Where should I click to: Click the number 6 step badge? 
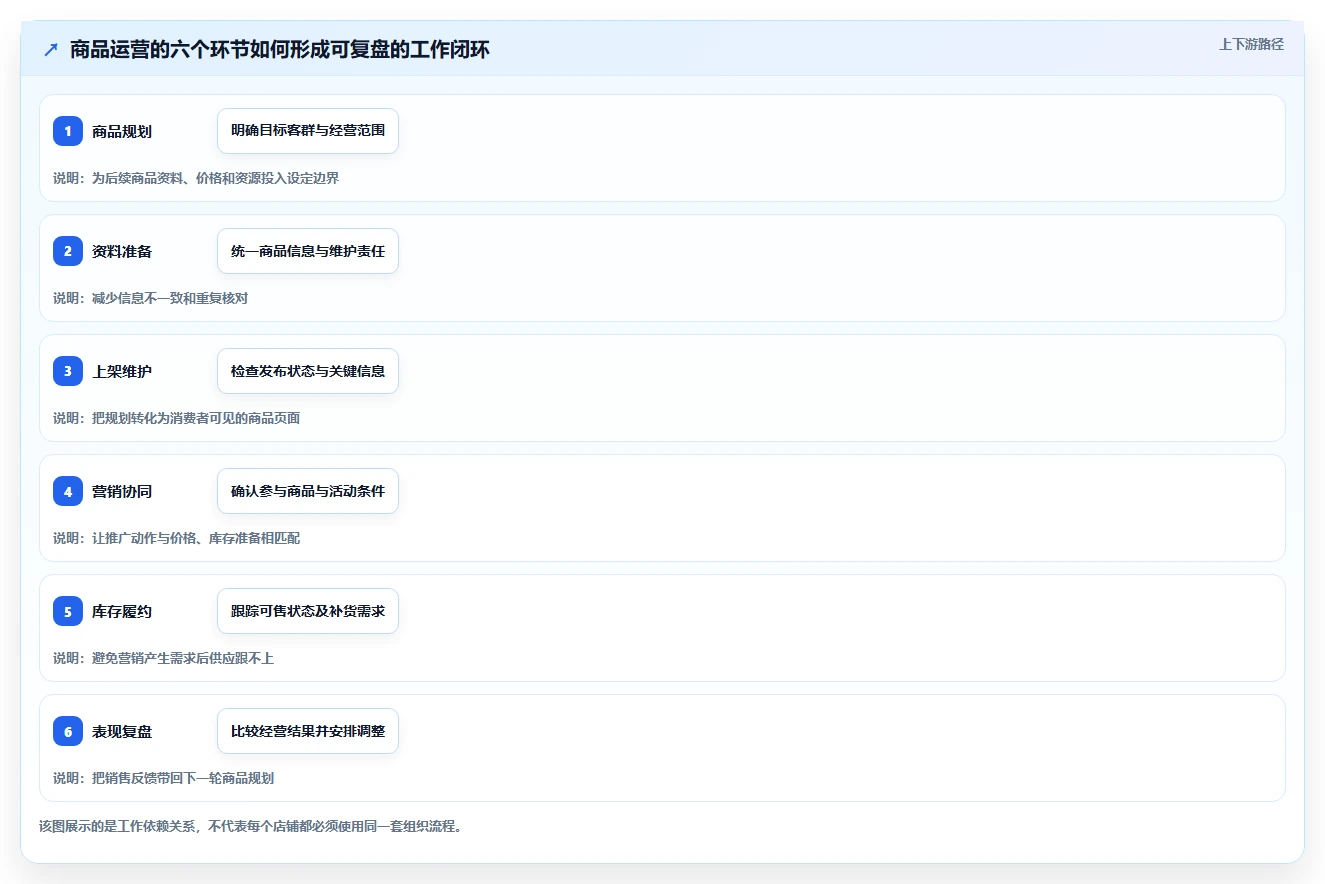coord(68,731)
